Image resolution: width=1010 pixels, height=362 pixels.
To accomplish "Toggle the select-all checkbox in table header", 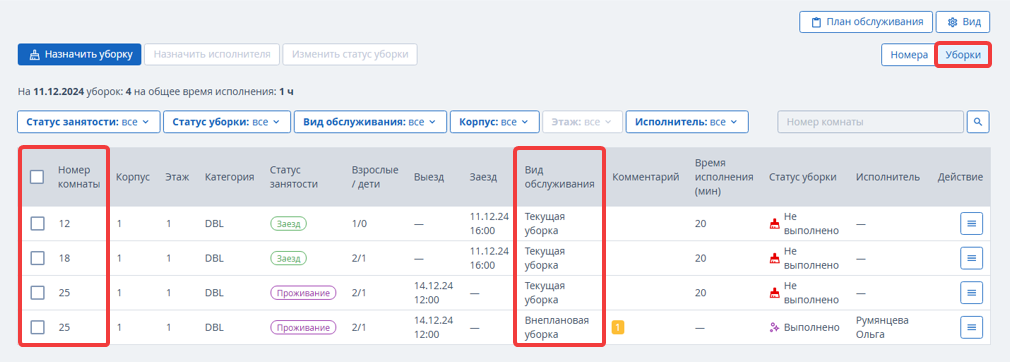I will pos(37,176).
